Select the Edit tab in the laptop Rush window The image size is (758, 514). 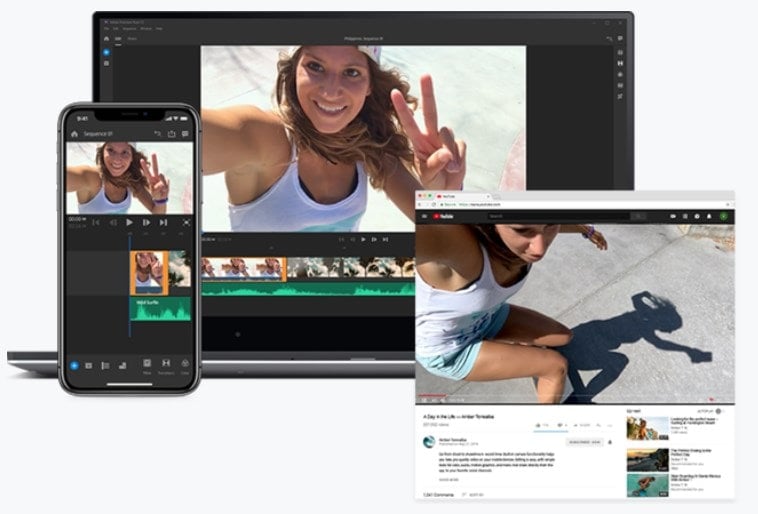(118, 39)
